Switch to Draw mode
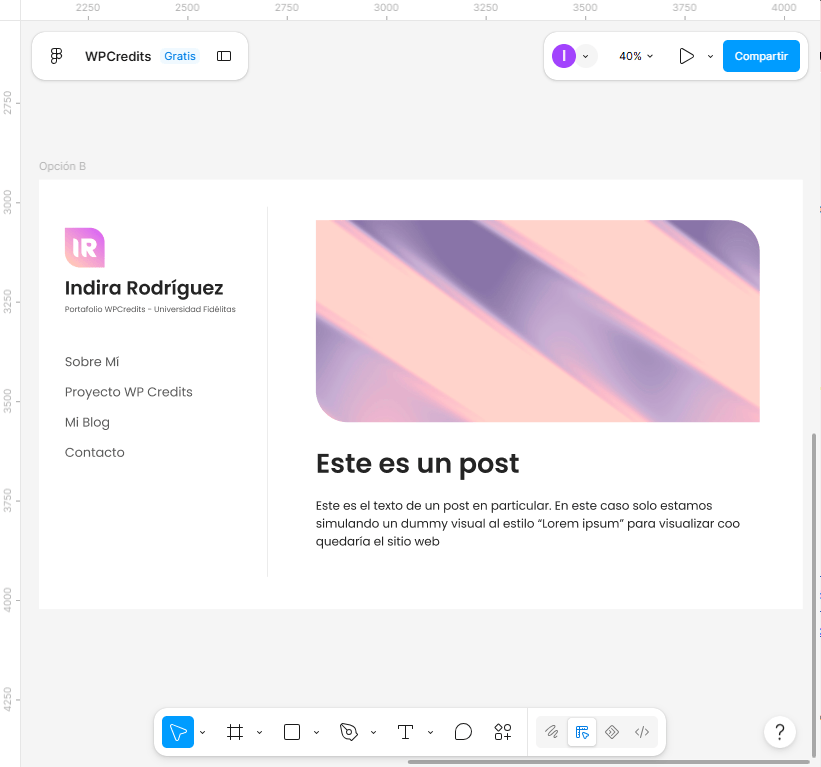Screen dimensions: 821x767 551,732
